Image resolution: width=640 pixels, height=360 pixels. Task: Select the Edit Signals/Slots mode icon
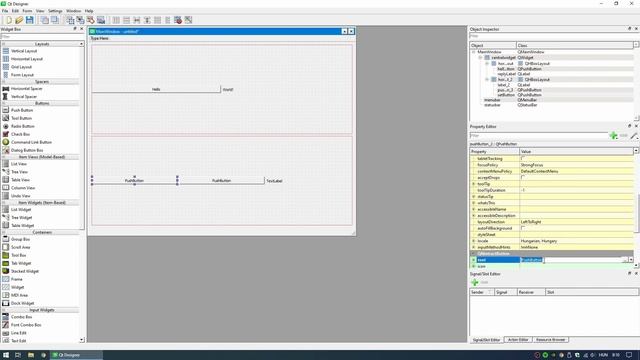click(x=80, y=20)
